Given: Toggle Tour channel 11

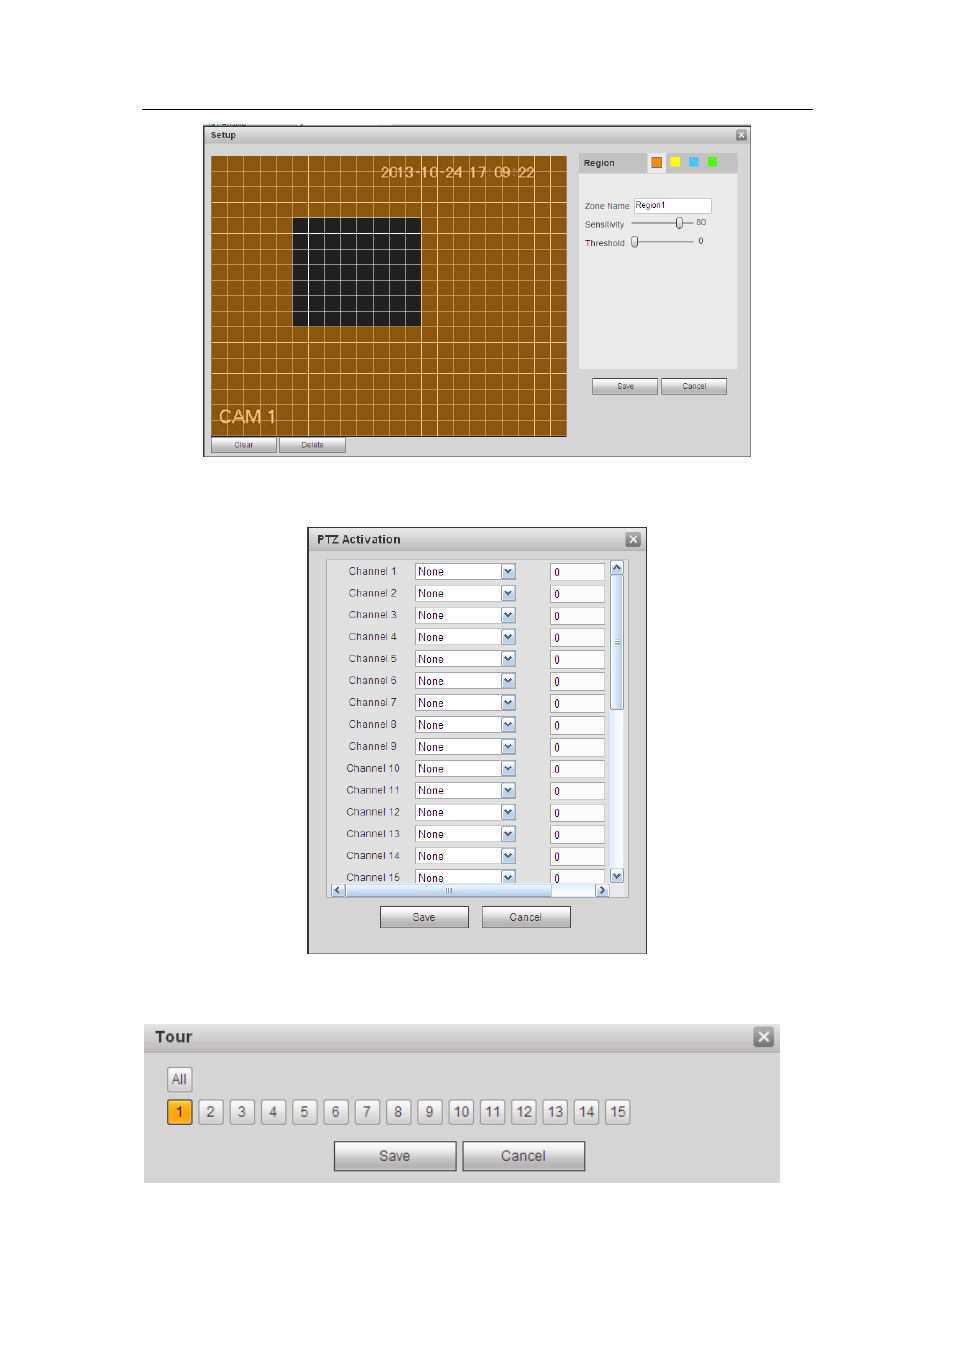Looking at the screenshot, I should pos(493,1112).
